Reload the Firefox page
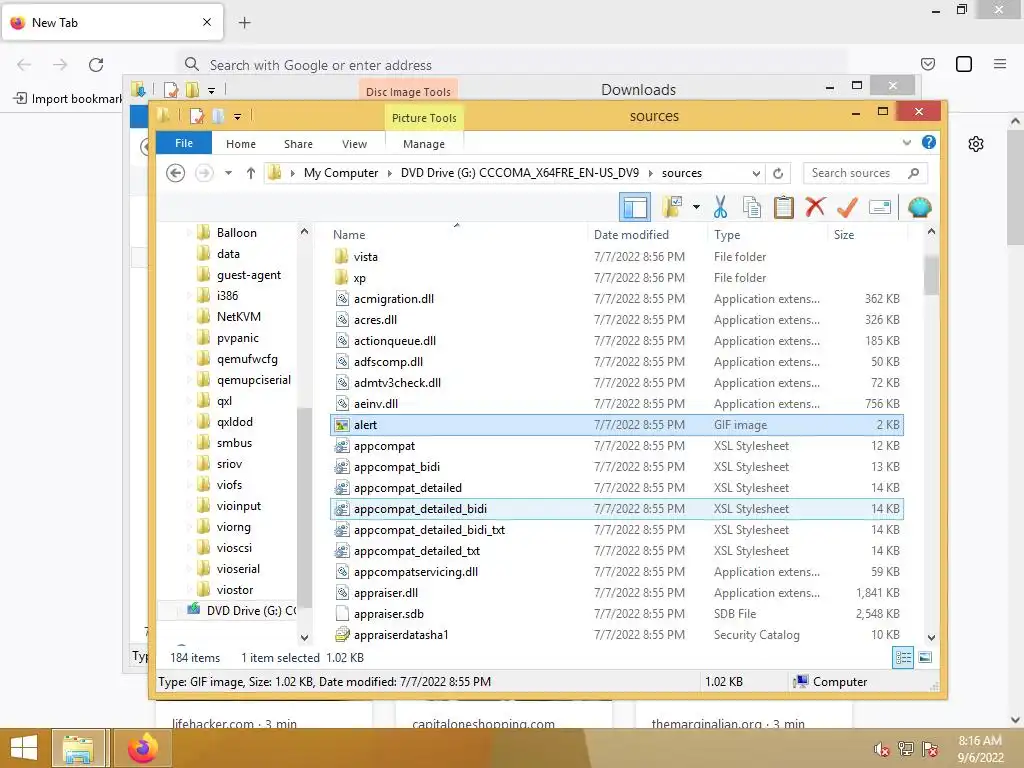 click(96, 65)
